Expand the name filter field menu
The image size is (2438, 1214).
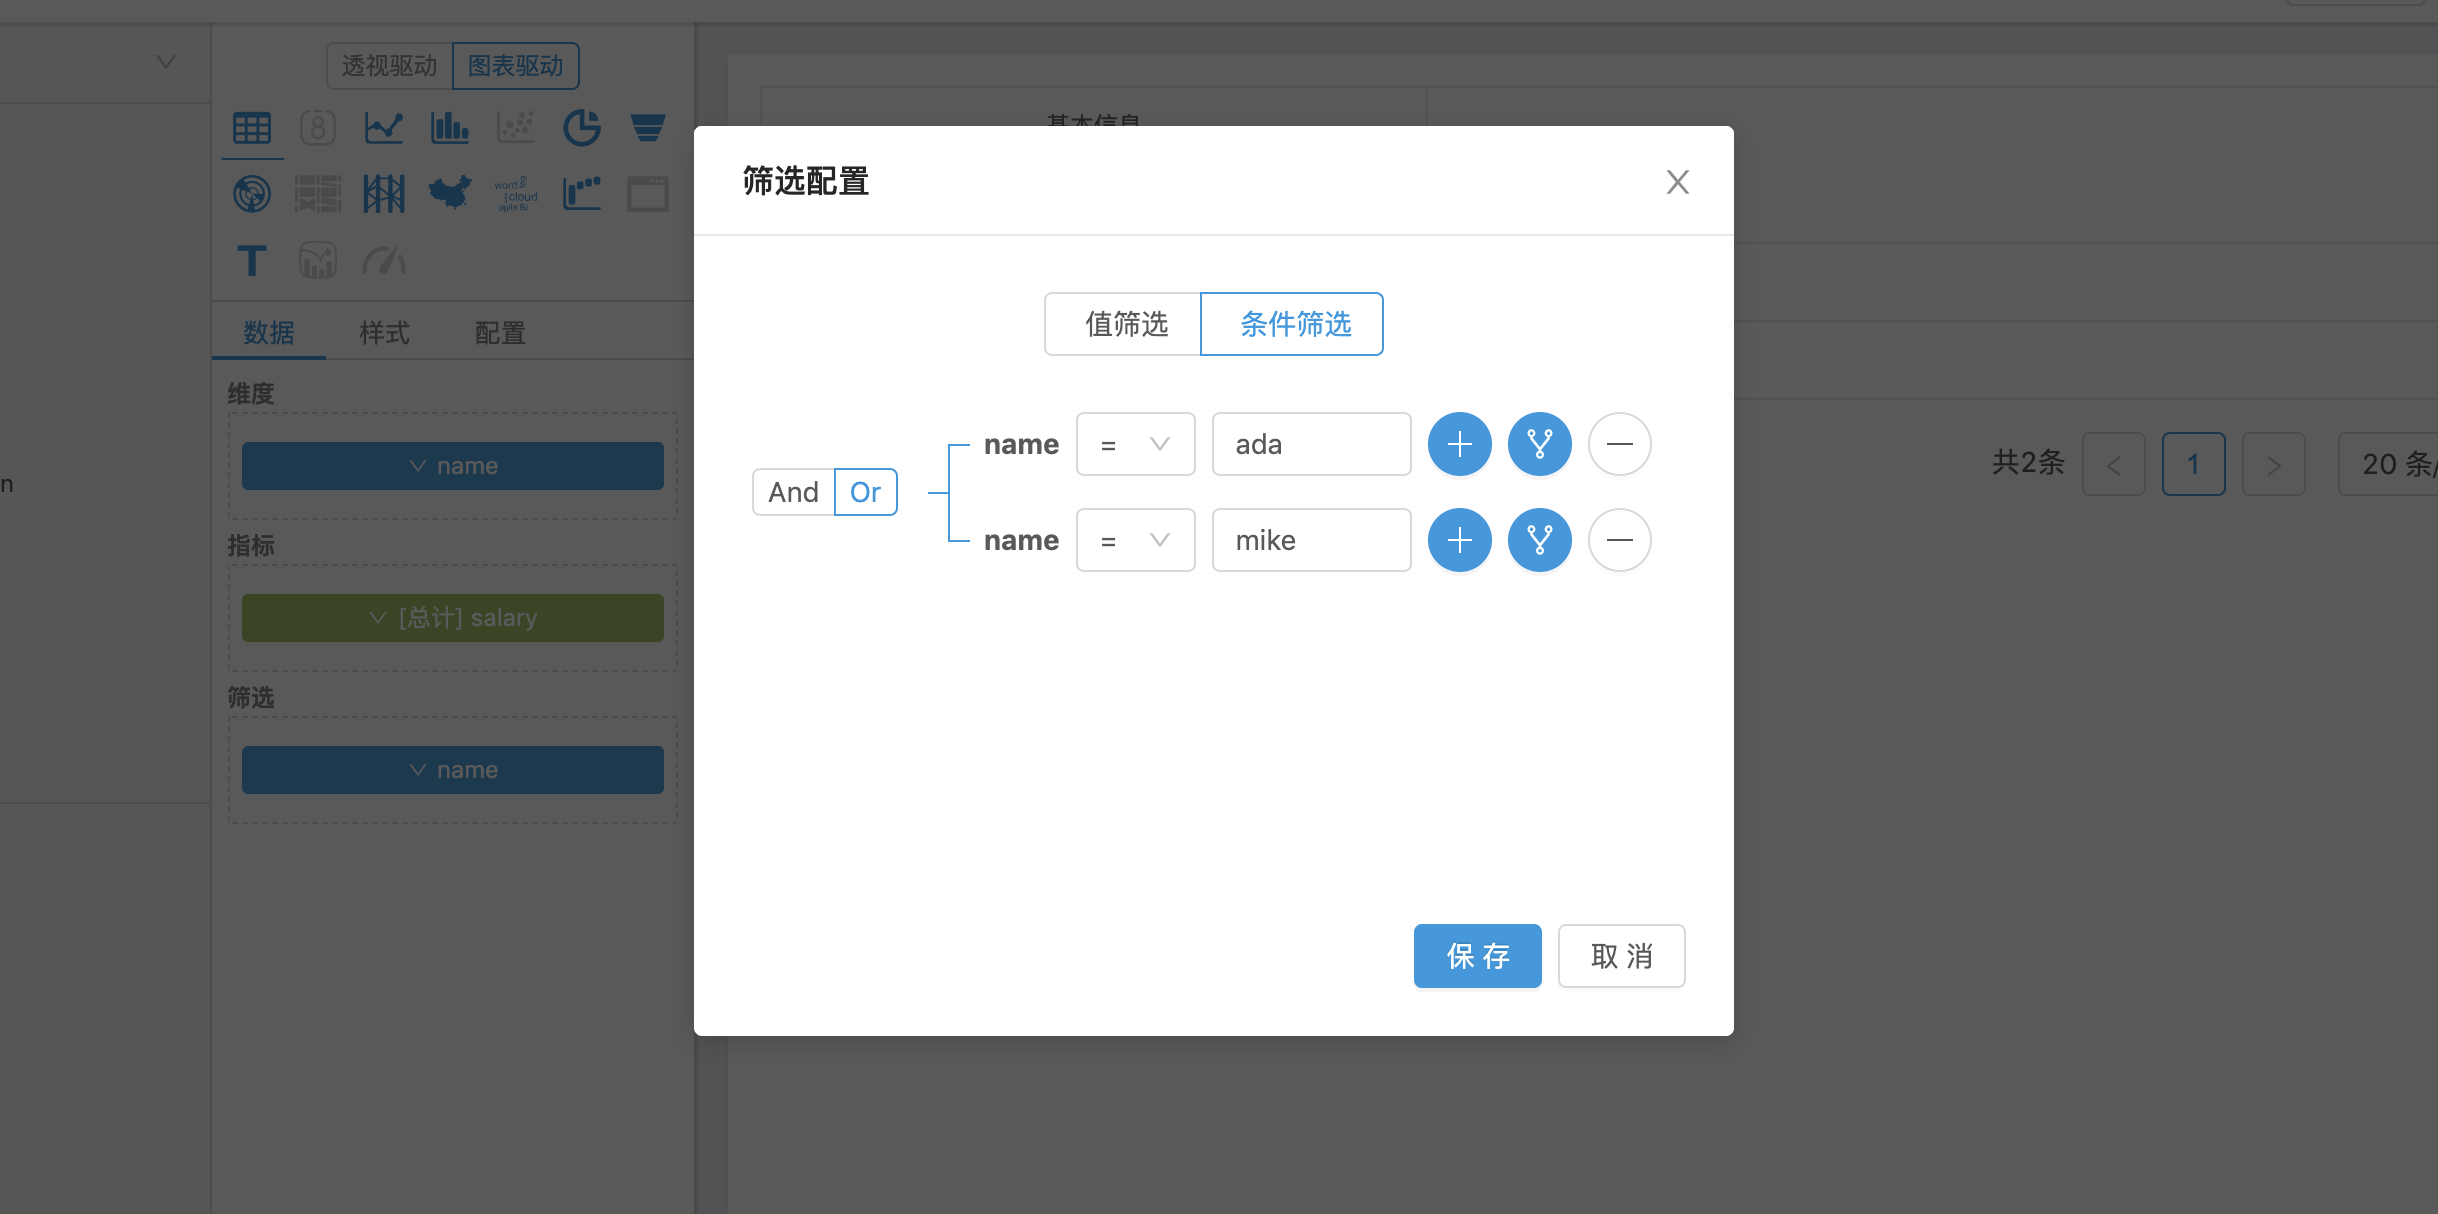tap(452, 770)
